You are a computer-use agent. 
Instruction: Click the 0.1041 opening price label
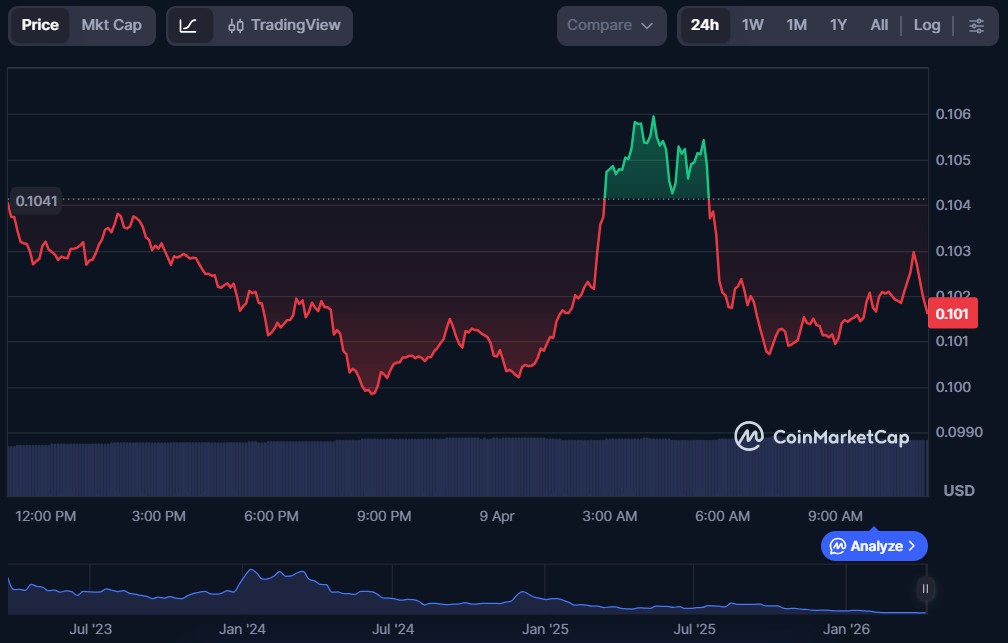pos(36,200)
